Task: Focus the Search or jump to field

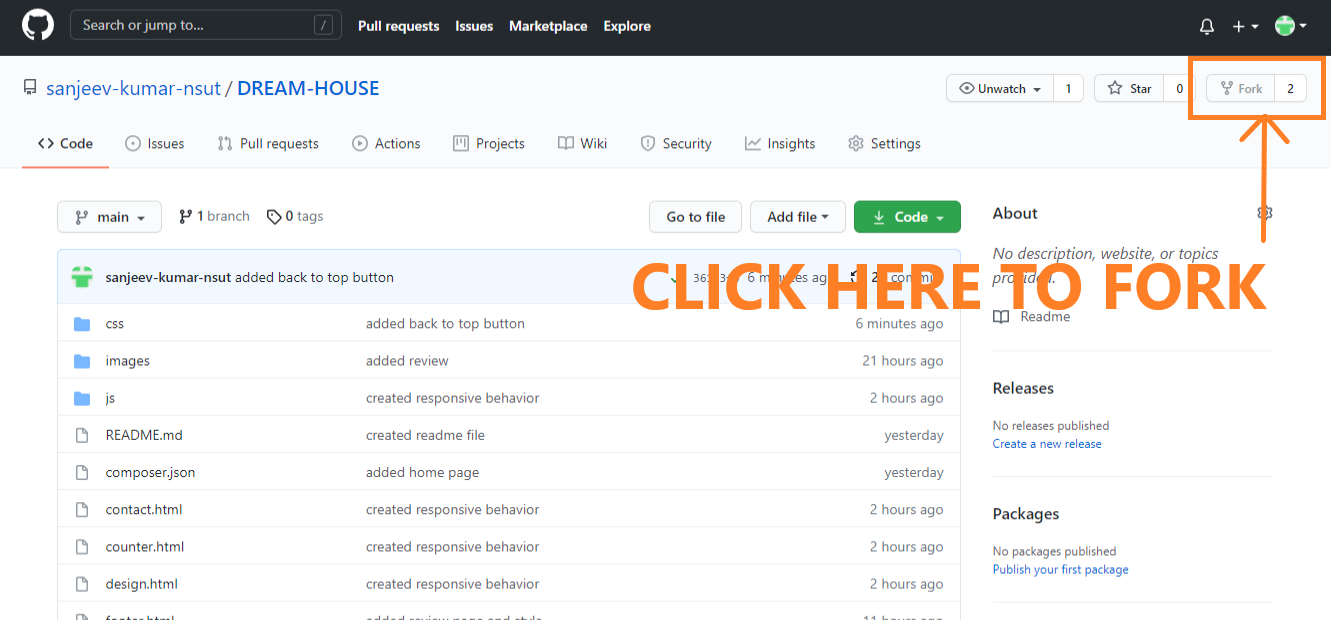Action: [205, 25]
